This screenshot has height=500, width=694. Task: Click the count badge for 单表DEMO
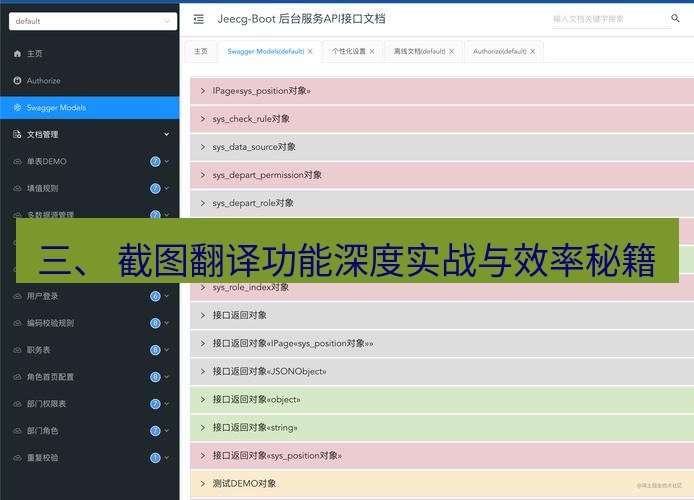click(155, 162)
